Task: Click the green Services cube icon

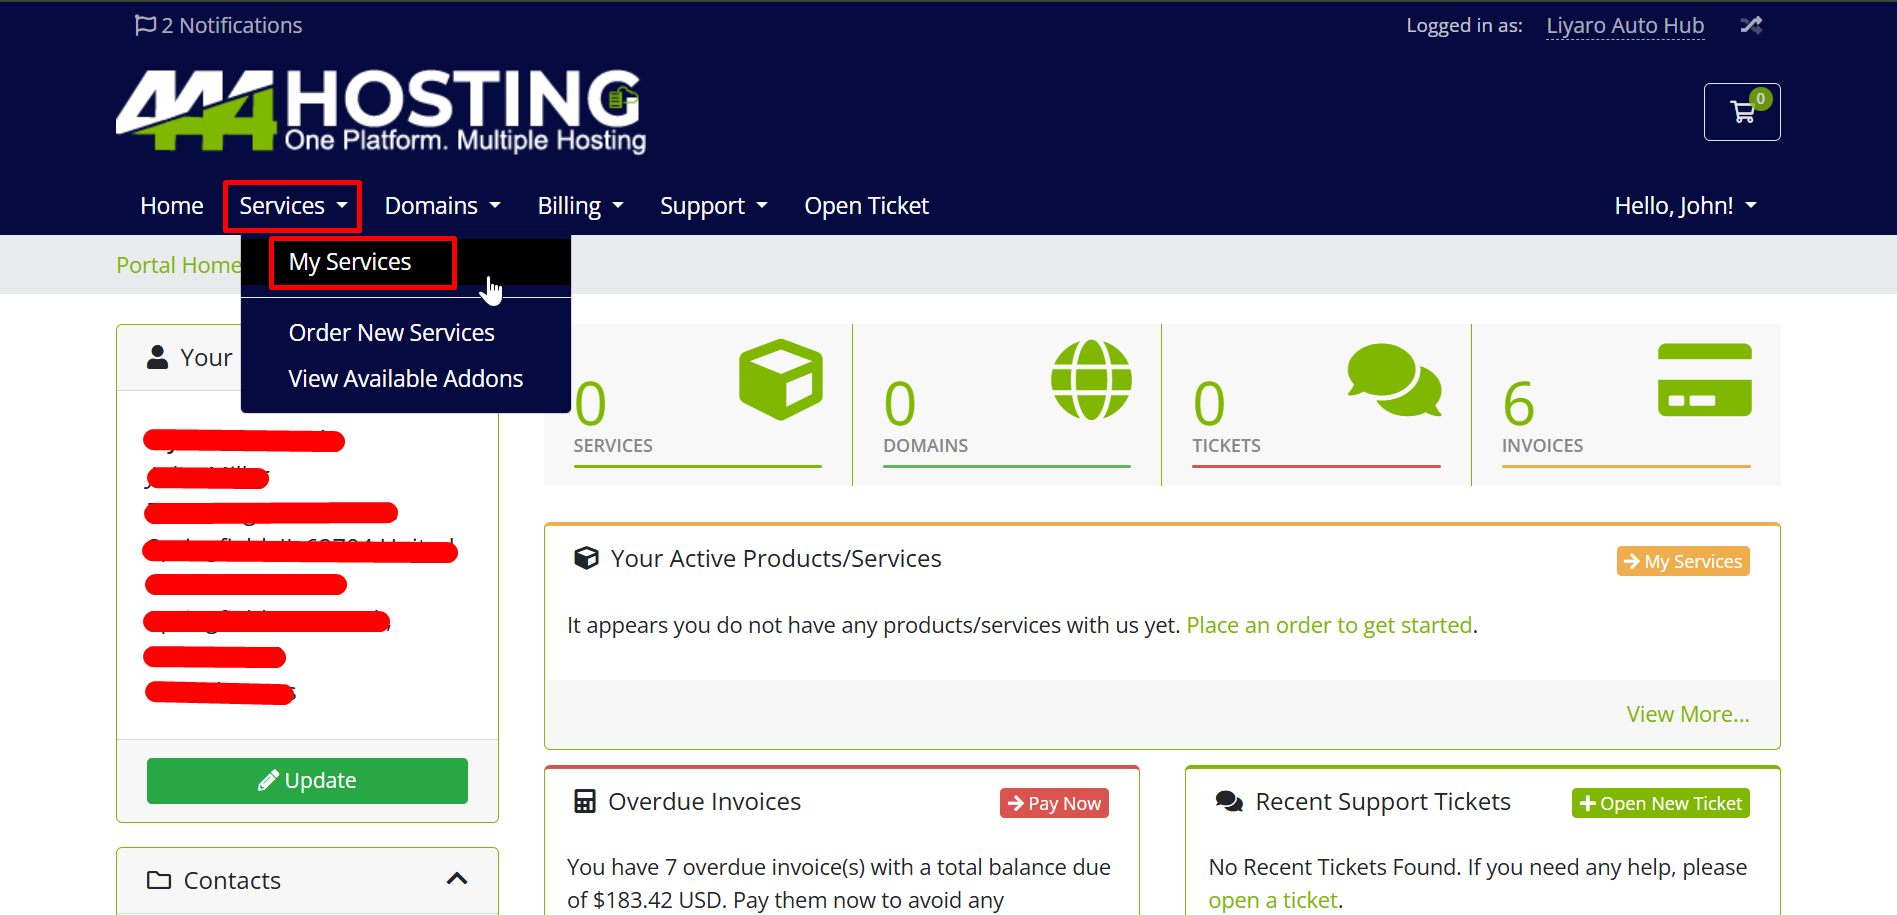Action: 780,380
